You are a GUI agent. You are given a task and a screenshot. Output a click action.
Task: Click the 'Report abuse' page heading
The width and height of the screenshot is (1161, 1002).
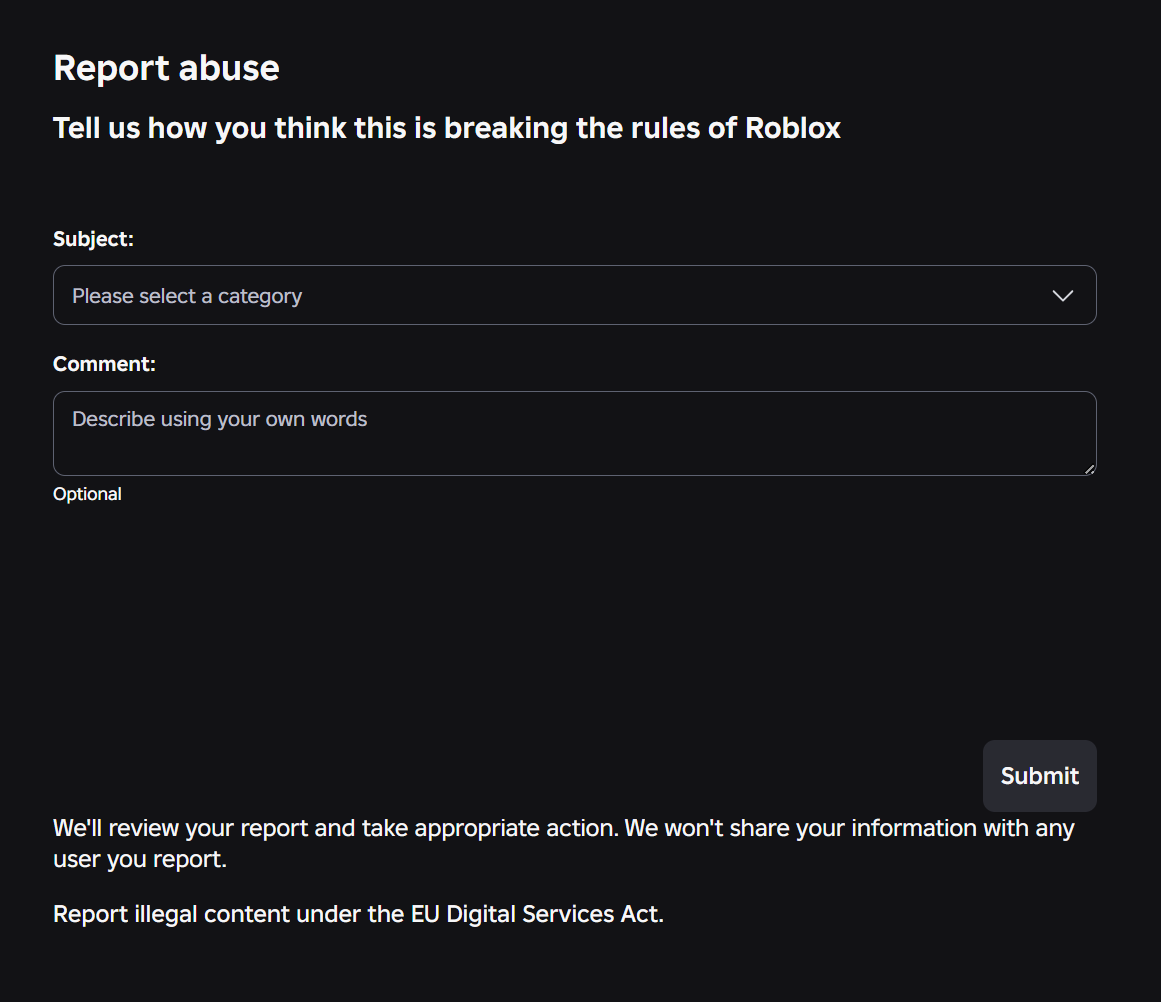click(x=166, y=68)
